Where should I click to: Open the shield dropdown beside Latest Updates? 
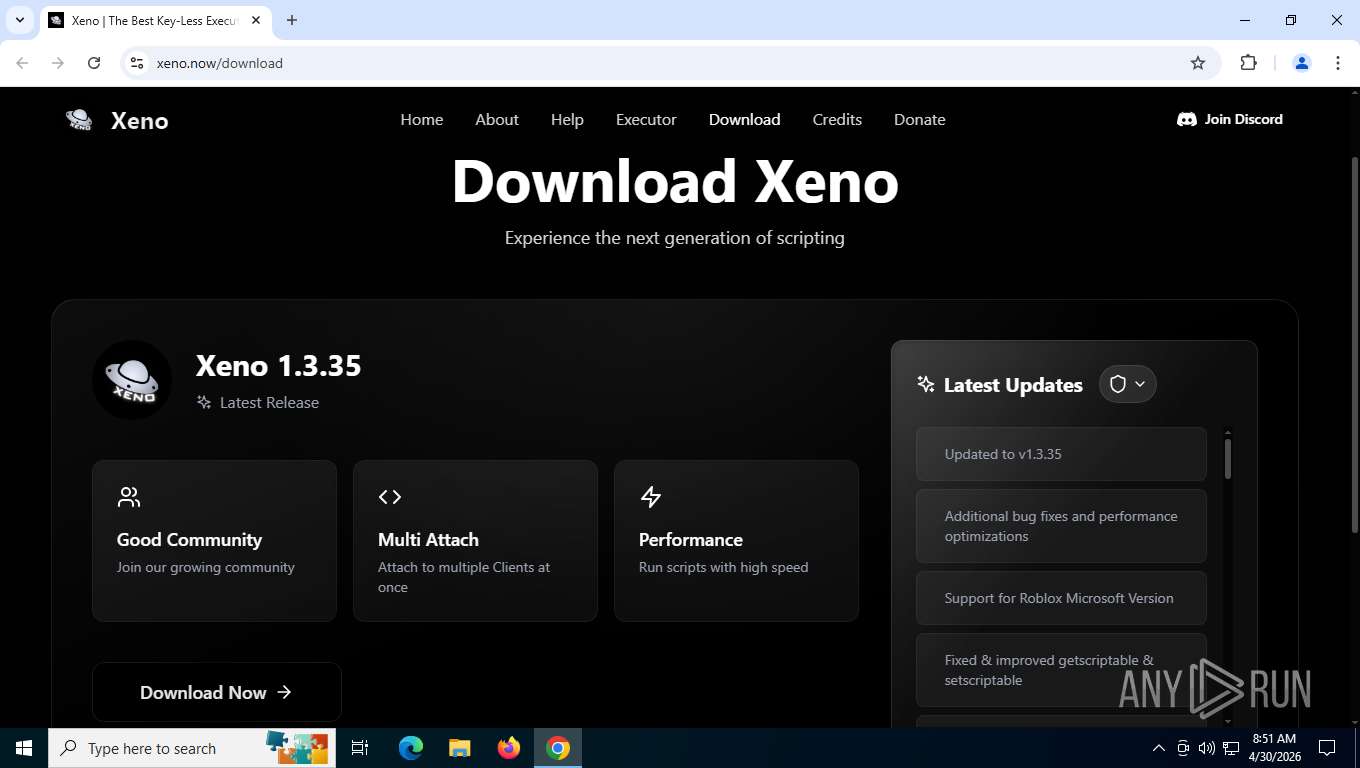[x=1127, y=384]
